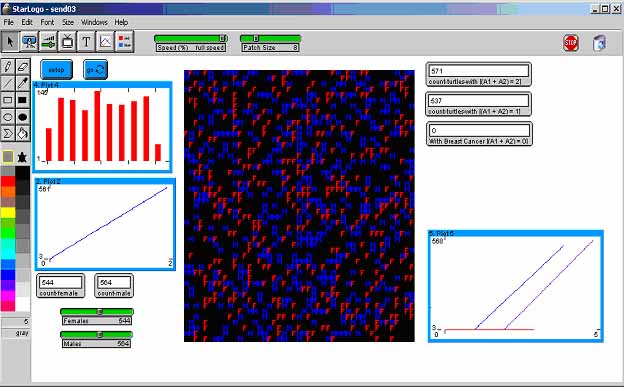The image size is (624, 387).
Task: Select the arrow pointer tool
Action: coord(10,42)
